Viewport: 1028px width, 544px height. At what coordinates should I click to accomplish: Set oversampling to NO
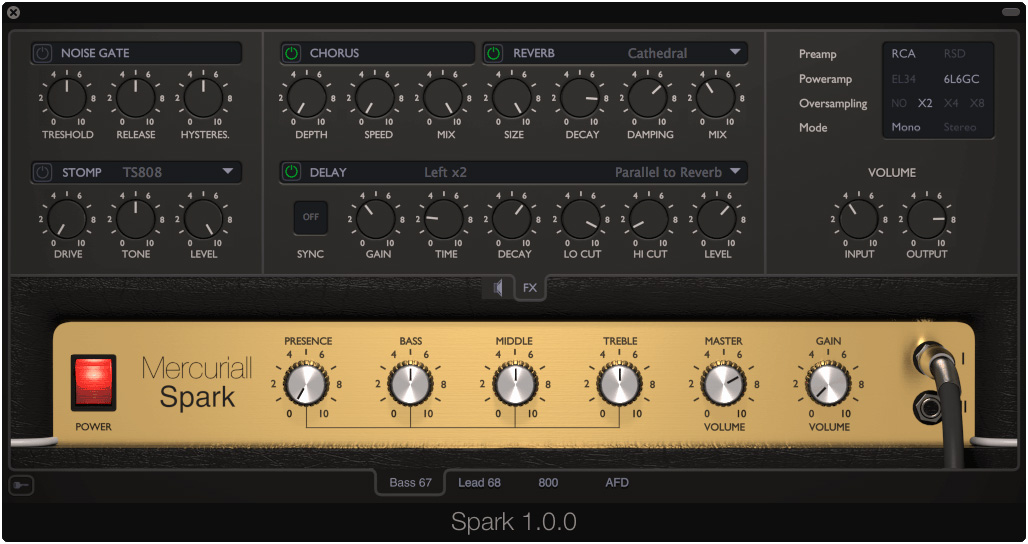(899, 103)
